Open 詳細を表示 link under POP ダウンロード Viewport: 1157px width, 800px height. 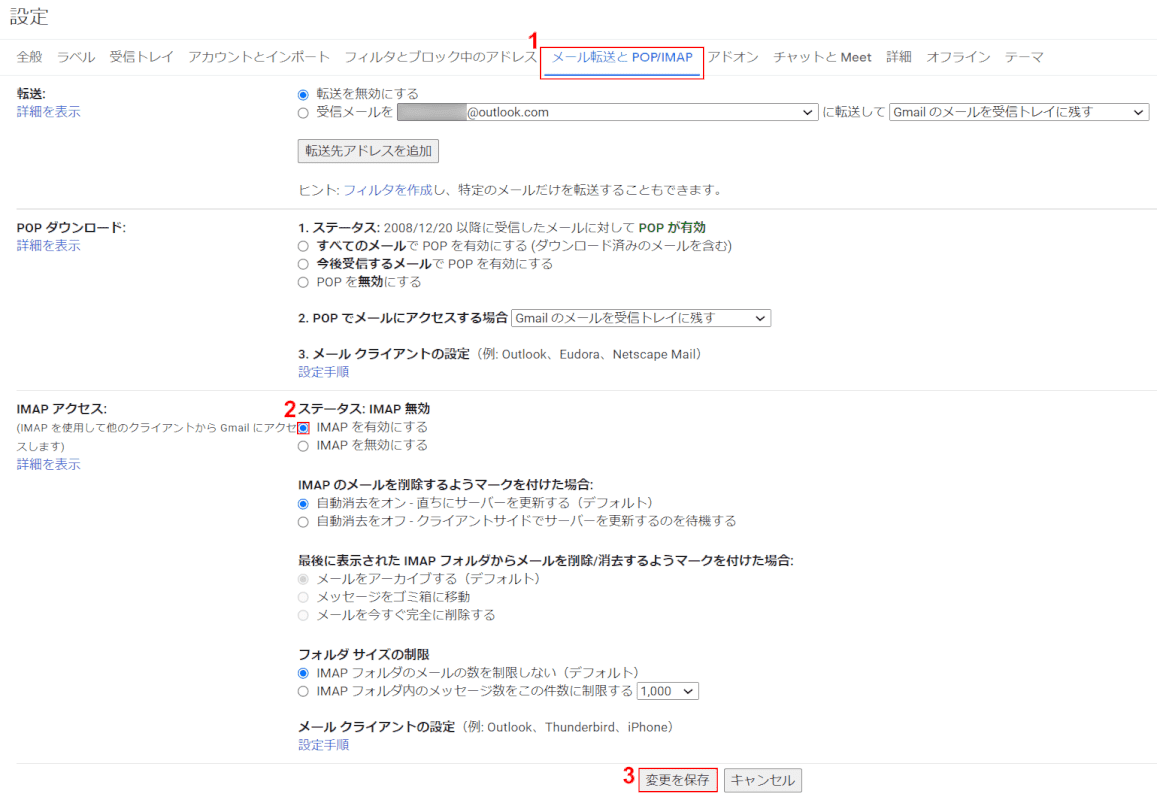pyautogui.click(x=49, y=245)
